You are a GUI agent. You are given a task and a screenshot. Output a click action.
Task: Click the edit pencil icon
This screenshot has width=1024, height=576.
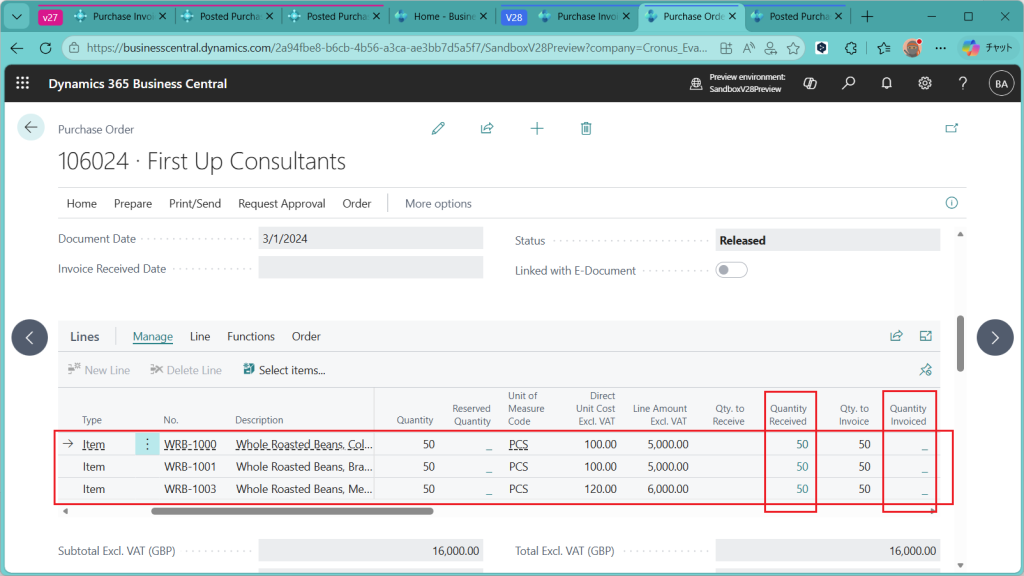(x=438, y=128)
